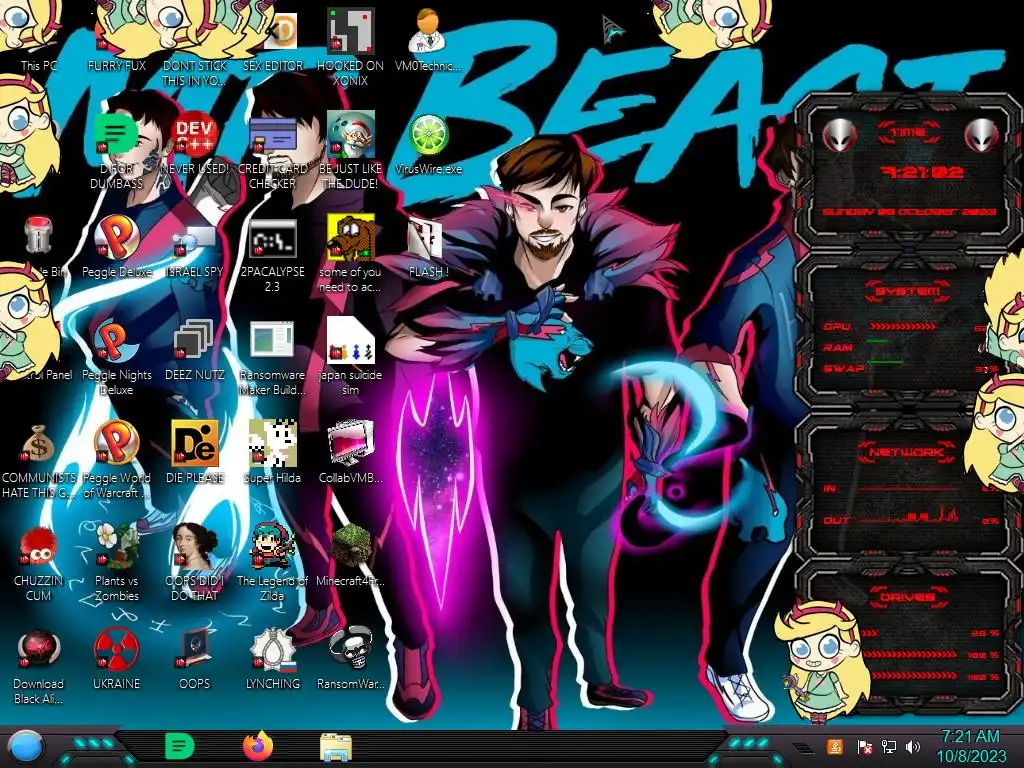The height and width of the screenshot is (768, 1024).
Task: Launch Firefox from the taskbar
Action: 257,746
